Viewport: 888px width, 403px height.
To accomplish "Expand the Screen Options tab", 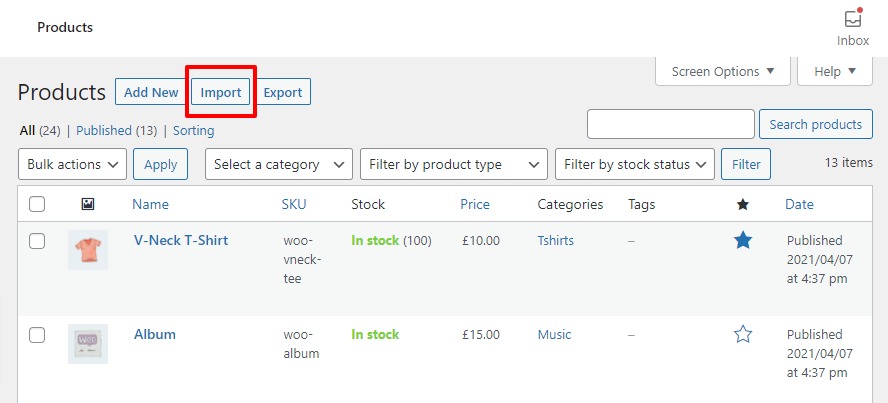I will [x=723, y=71].
